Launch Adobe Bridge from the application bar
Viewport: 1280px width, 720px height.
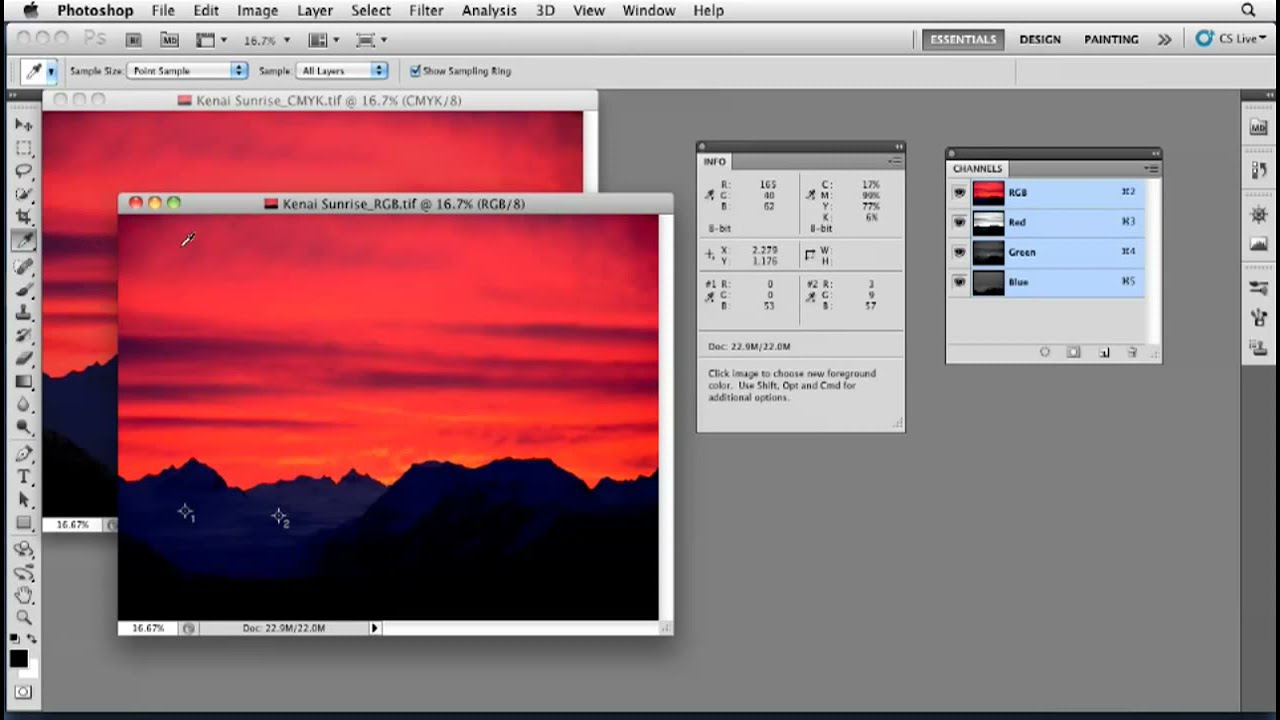point(133,40)
